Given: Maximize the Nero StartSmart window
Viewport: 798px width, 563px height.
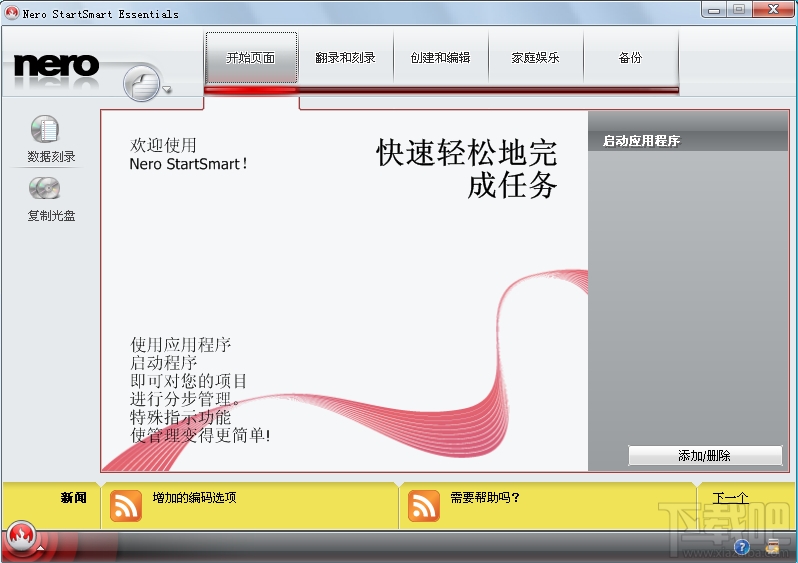Looking at the screenshot, I should 739,10.
